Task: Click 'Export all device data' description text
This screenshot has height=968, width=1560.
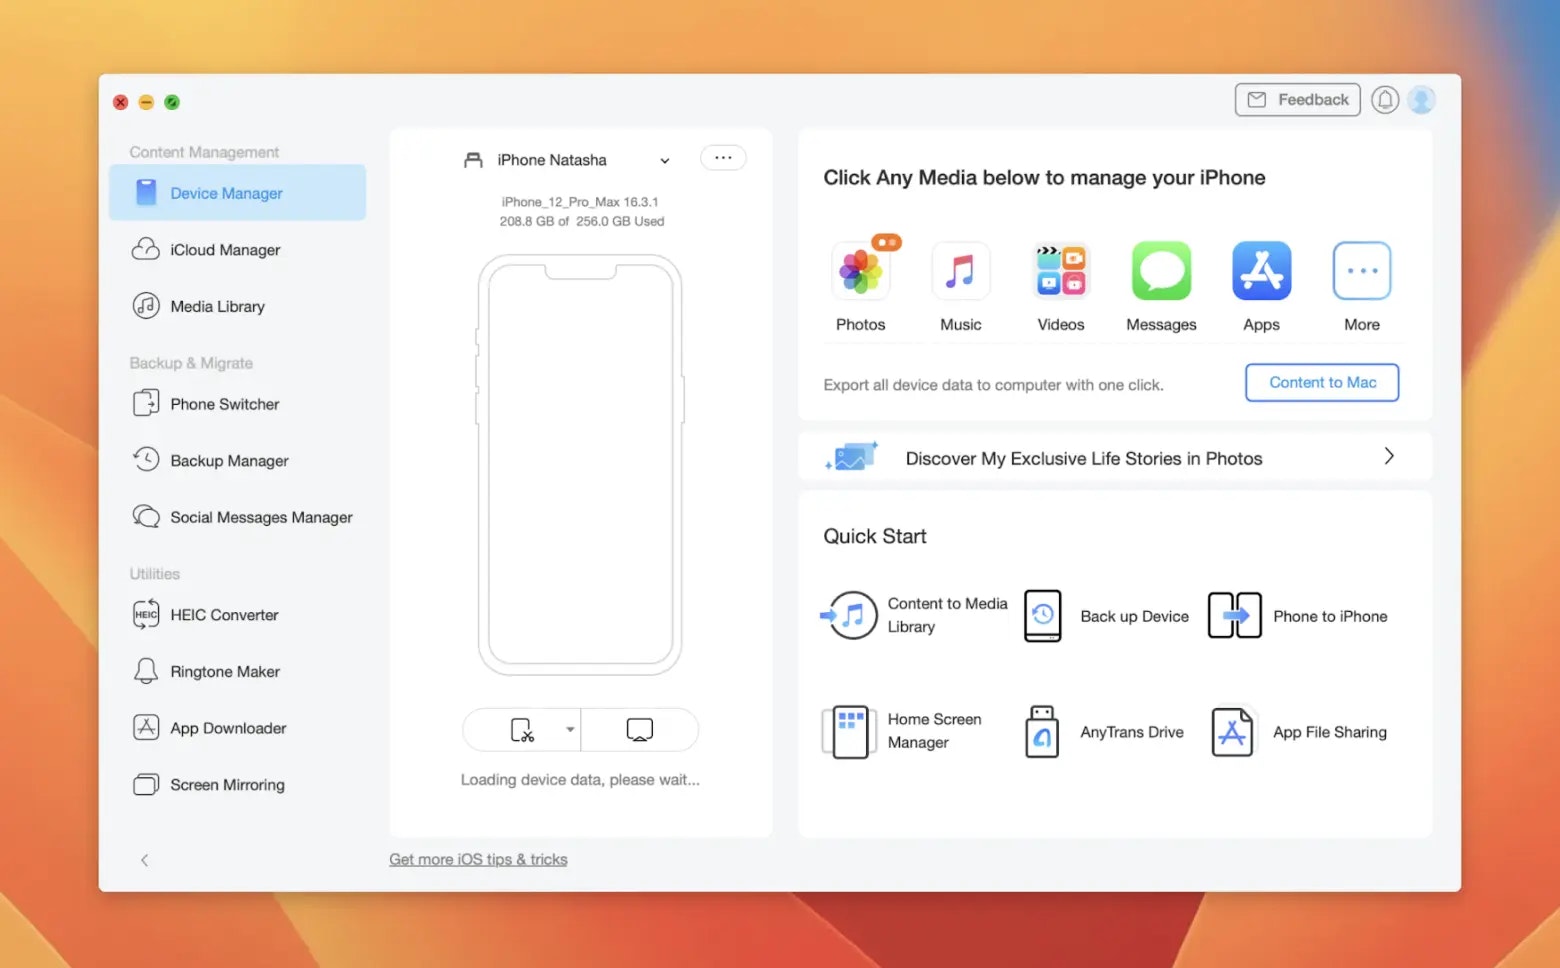Action: (993, 385)
